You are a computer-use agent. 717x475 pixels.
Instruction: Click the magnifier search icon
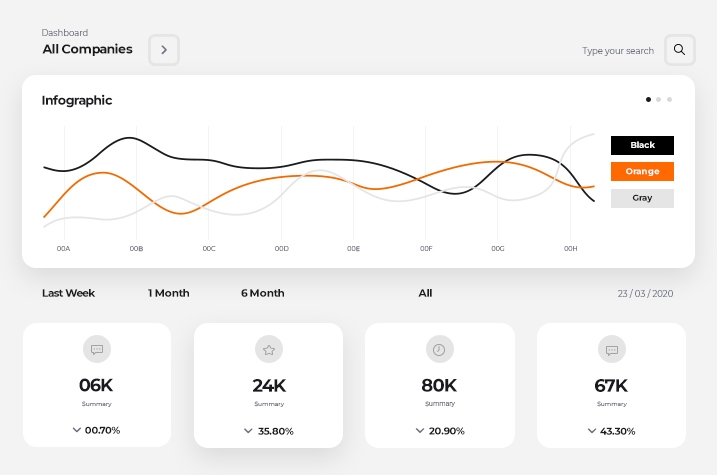tap(679, 49)
